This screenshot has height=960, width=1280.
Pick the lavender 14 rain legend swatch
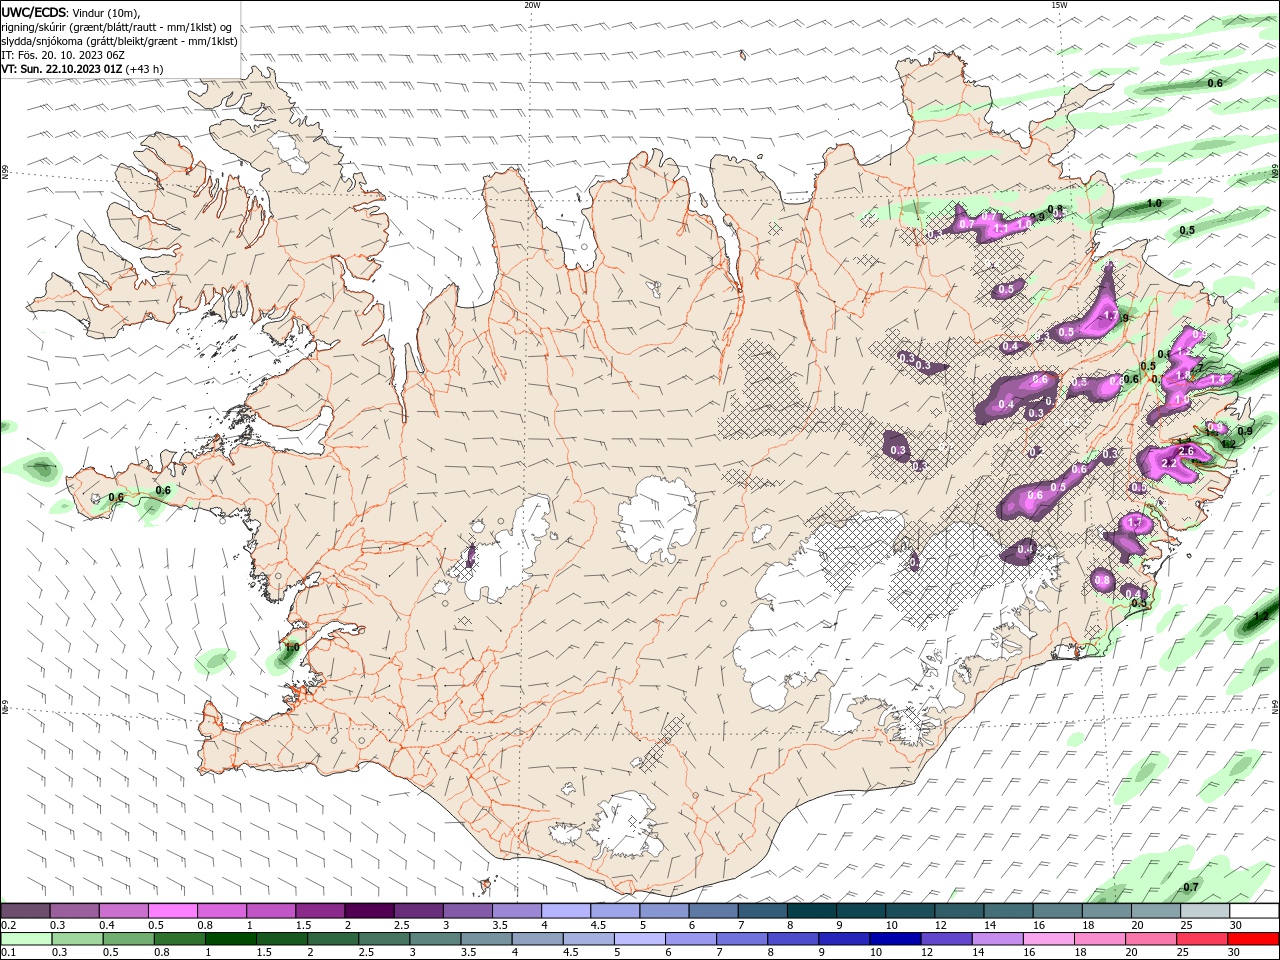coord(997,939)
